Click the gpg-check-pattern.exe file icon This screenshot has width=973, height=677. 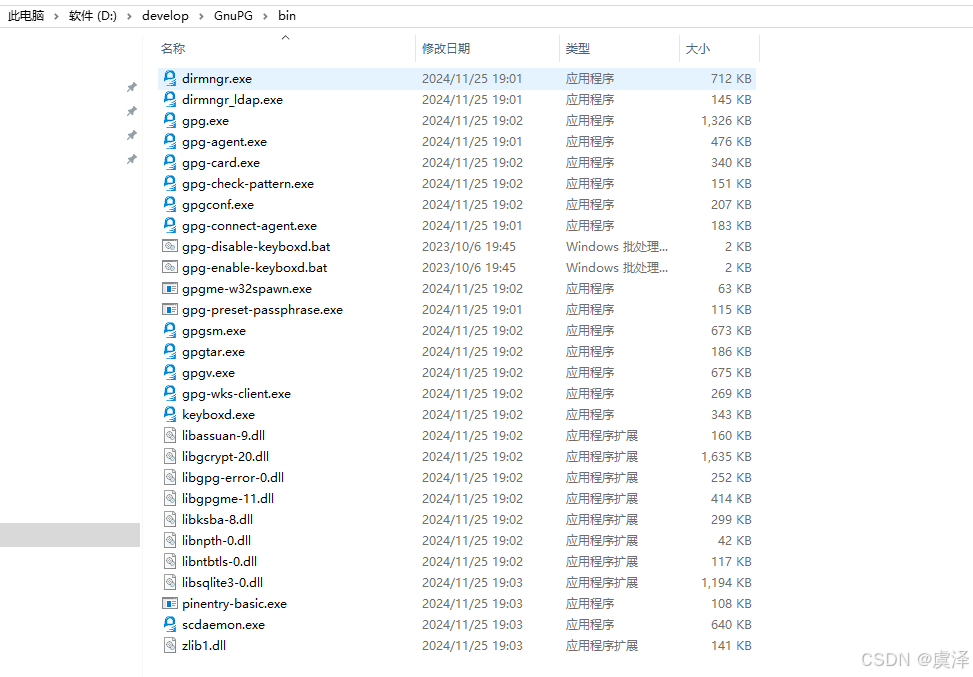click(x=169, y=184)
